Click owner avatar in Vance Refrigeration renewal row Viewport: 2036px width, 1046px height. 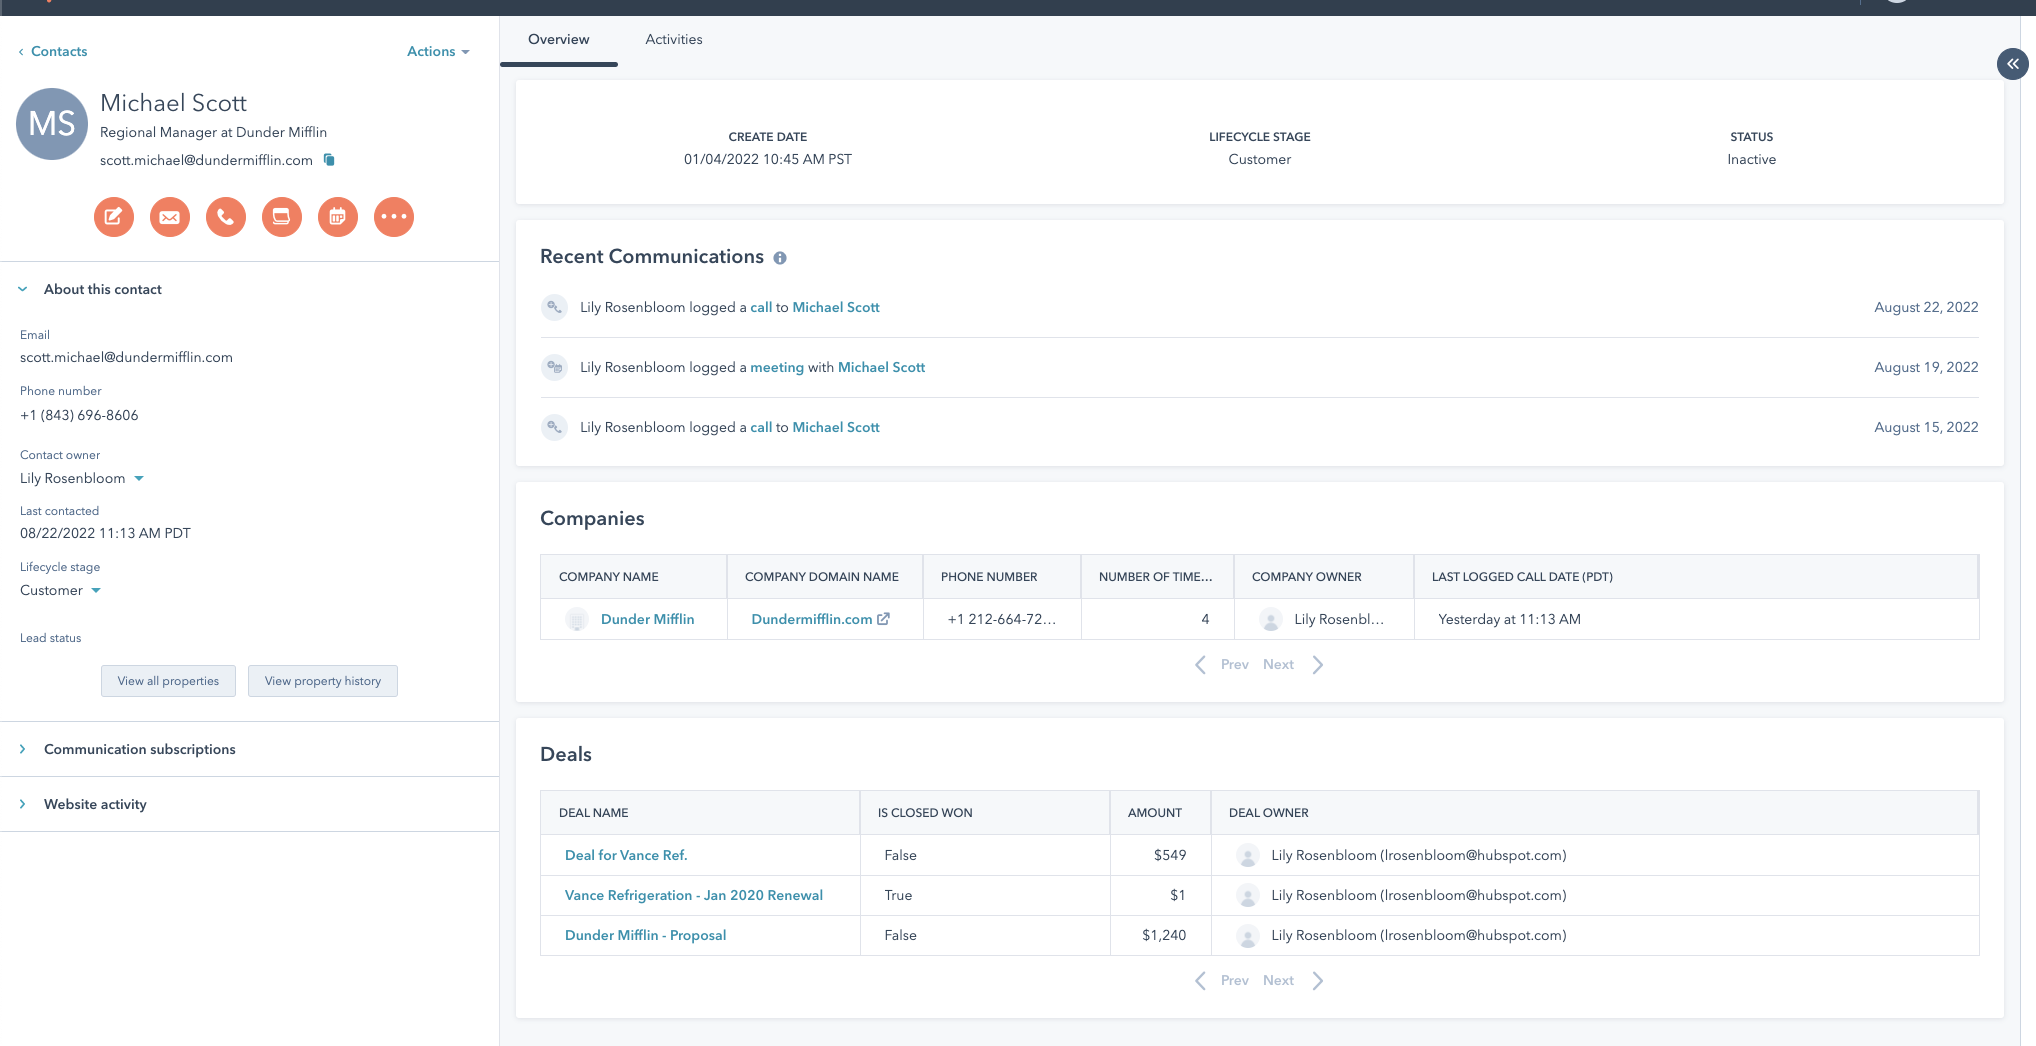pos(1248,896)
